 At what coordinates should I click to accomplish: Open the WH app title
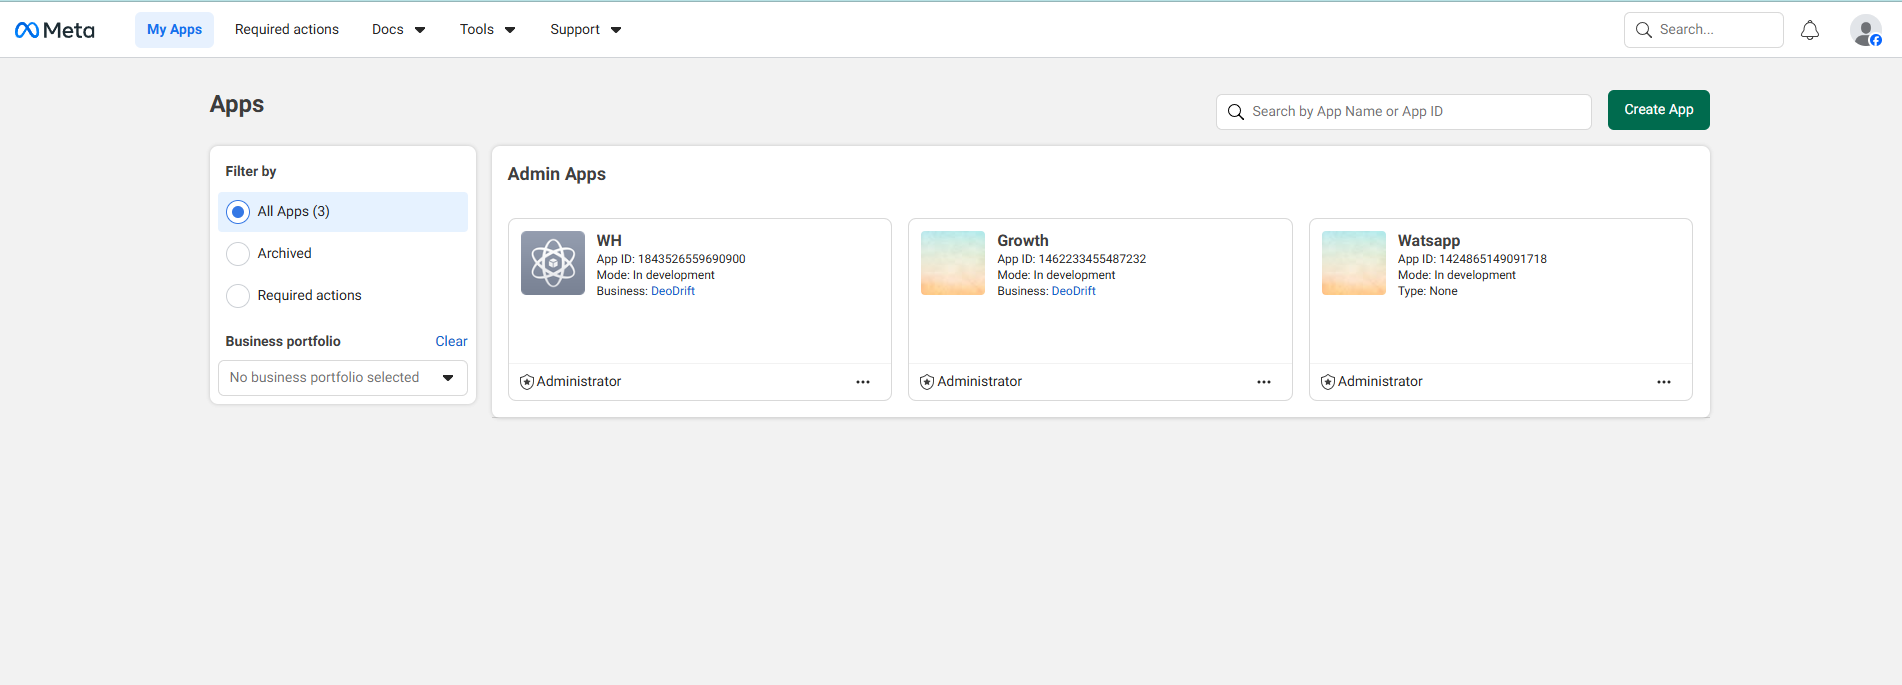pyautogui.click(x=609, y=241)
